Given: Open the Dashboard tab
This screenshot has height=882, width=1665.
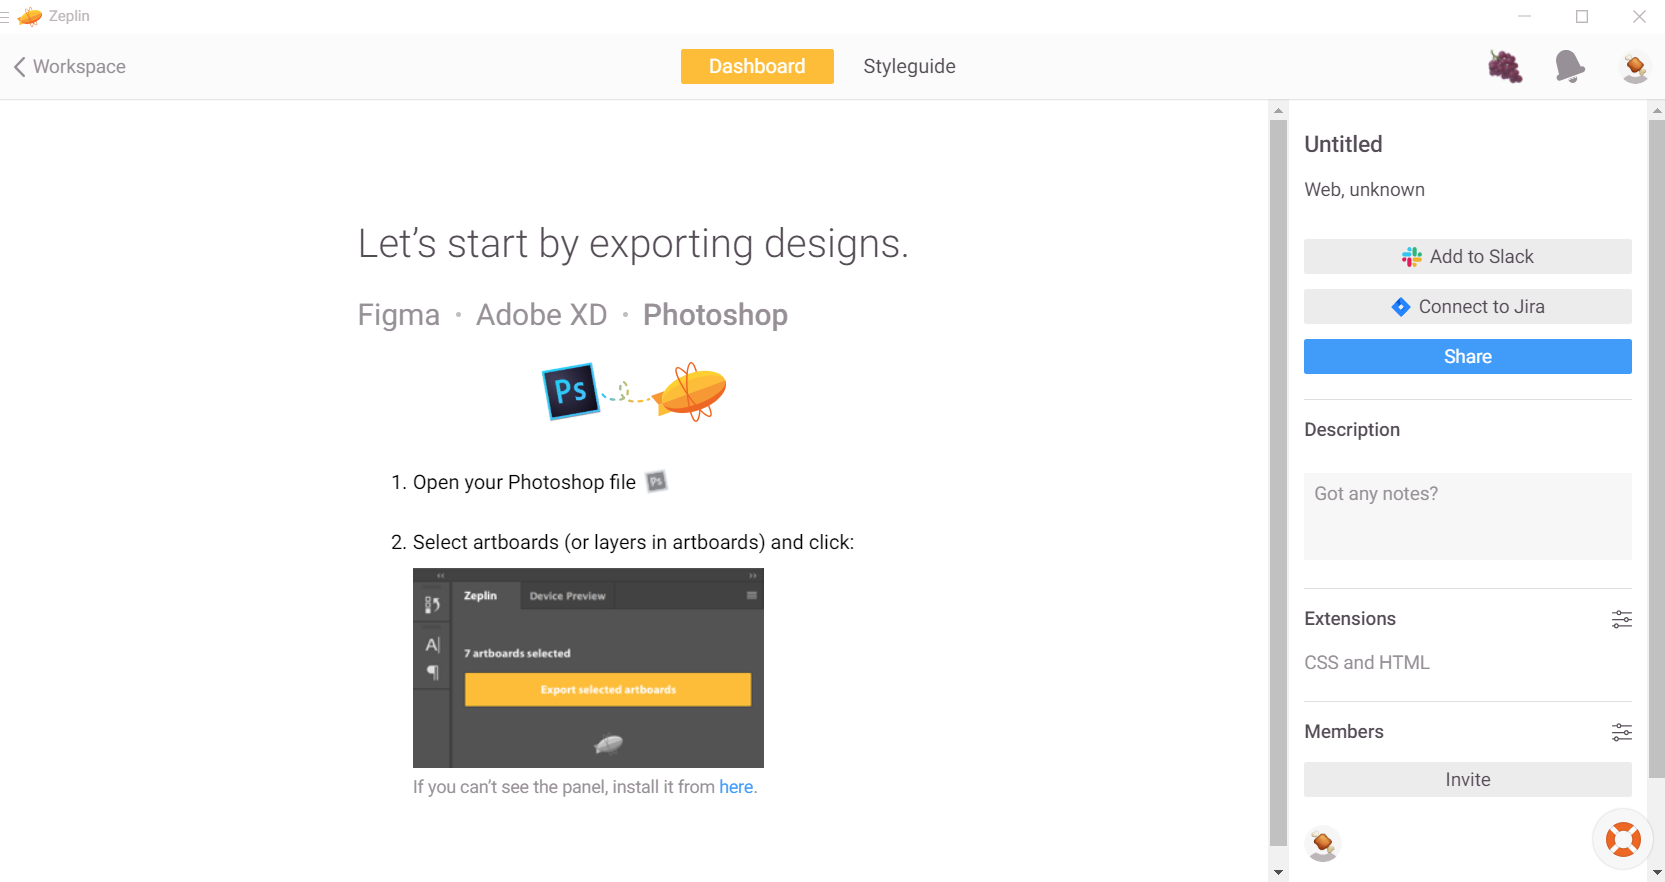Looking at the screenshot, I should 757,67.
